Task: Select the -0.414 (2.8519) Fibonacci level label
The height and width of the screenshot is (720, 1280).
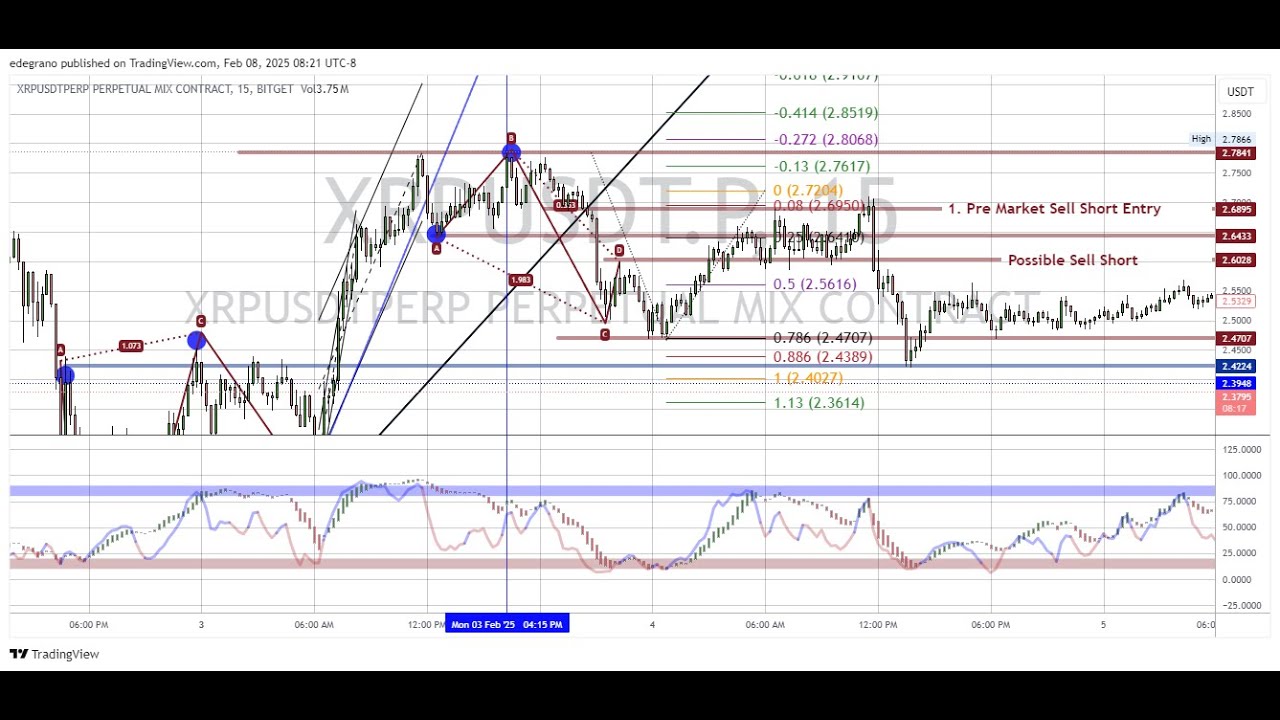Action: coord(826,113)
